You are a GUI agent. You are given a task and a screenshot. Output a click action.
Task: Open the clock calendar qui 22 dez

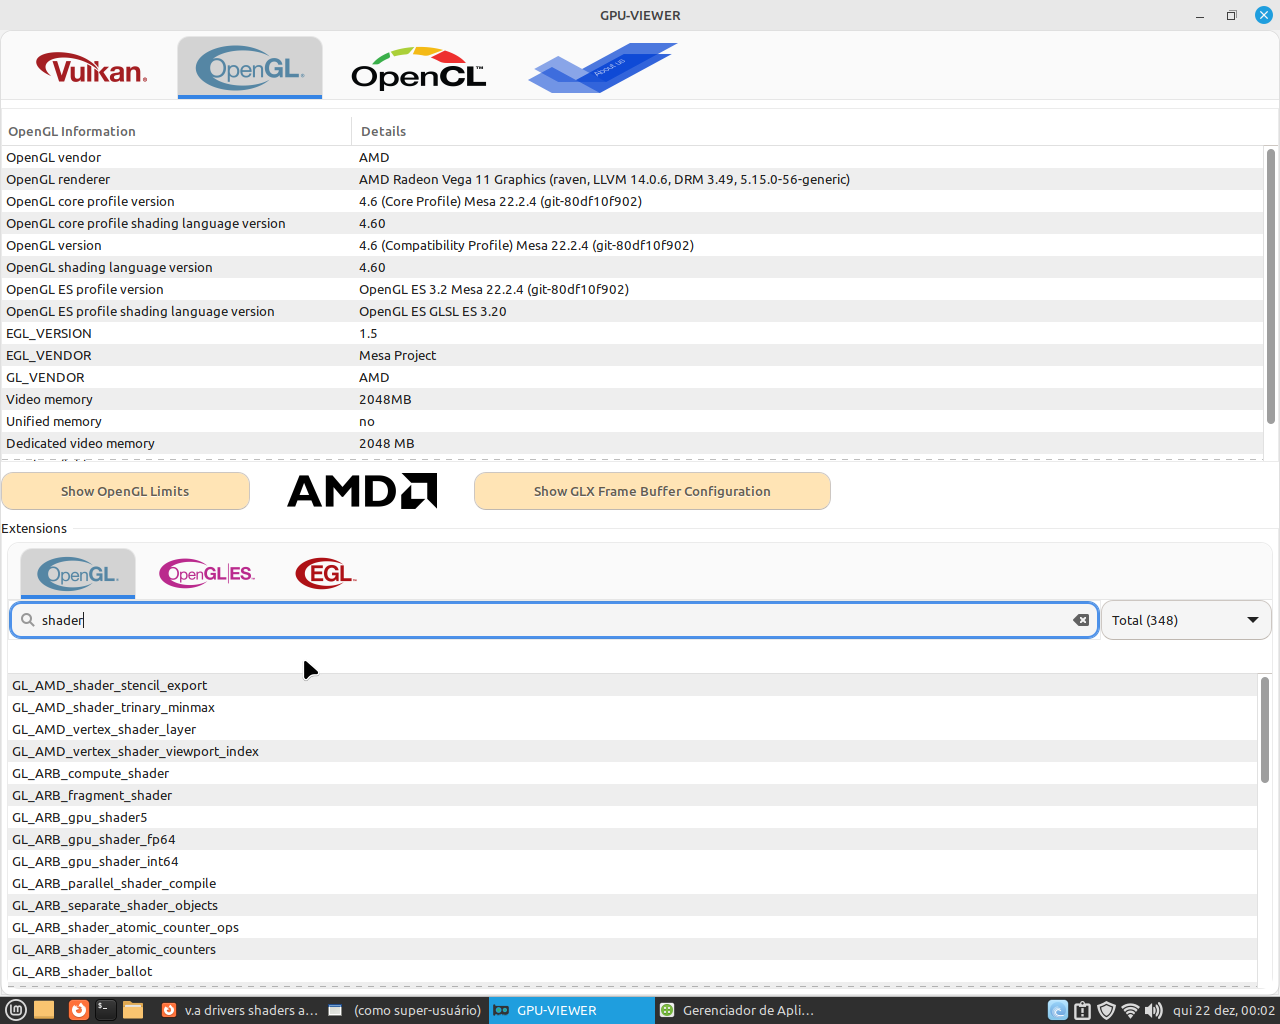(1224, 1010)
